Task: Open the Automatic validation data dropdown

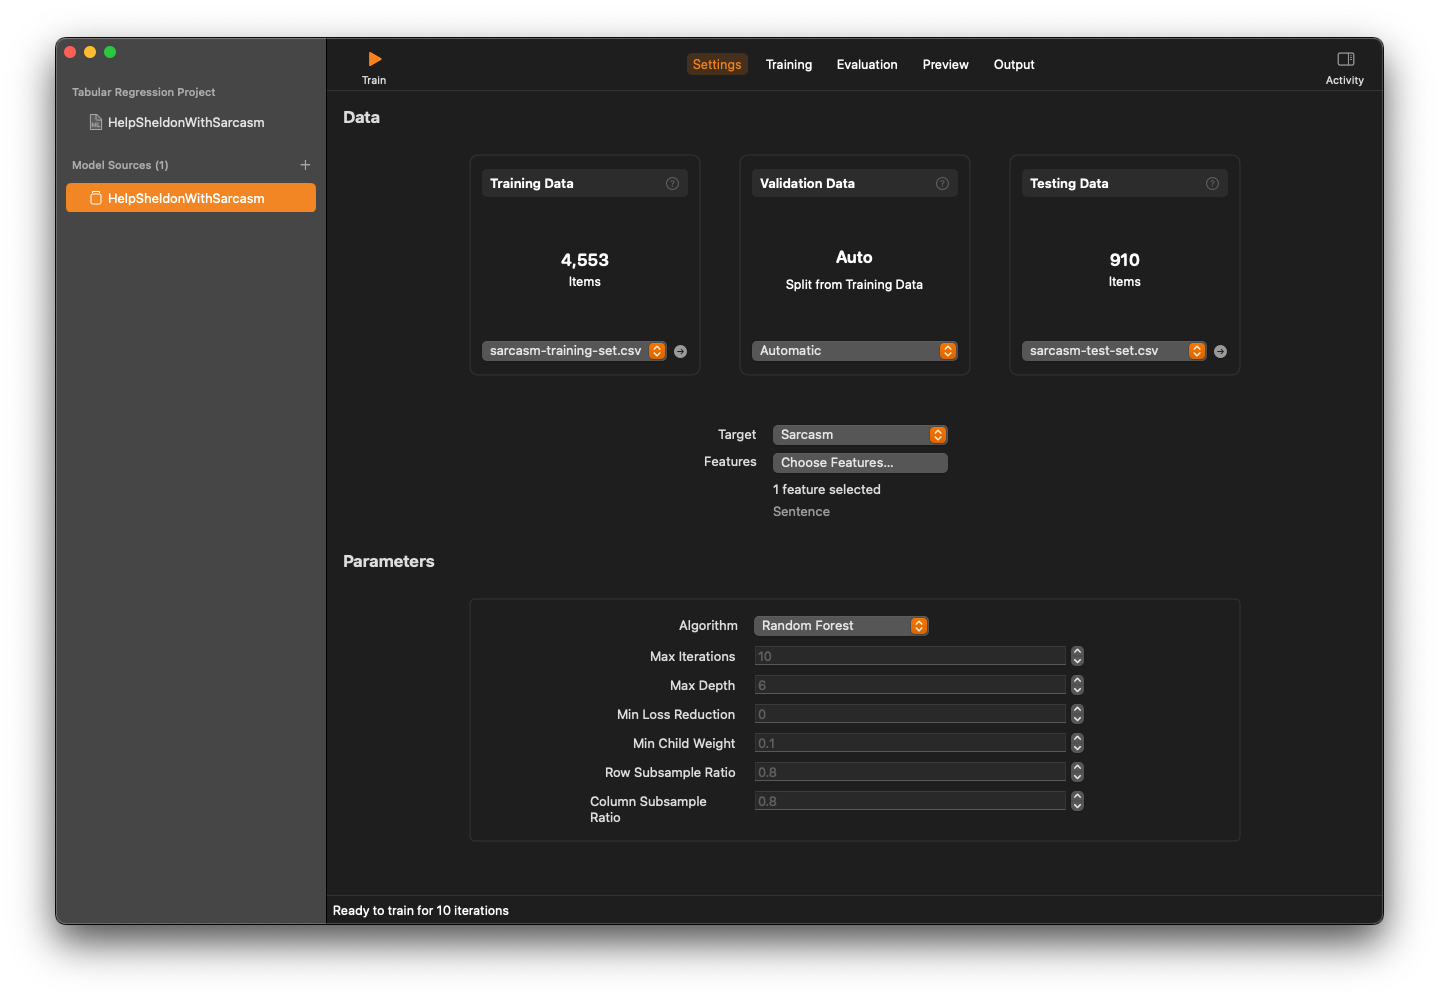Action: pyautogui.click(x=854, y=351)
